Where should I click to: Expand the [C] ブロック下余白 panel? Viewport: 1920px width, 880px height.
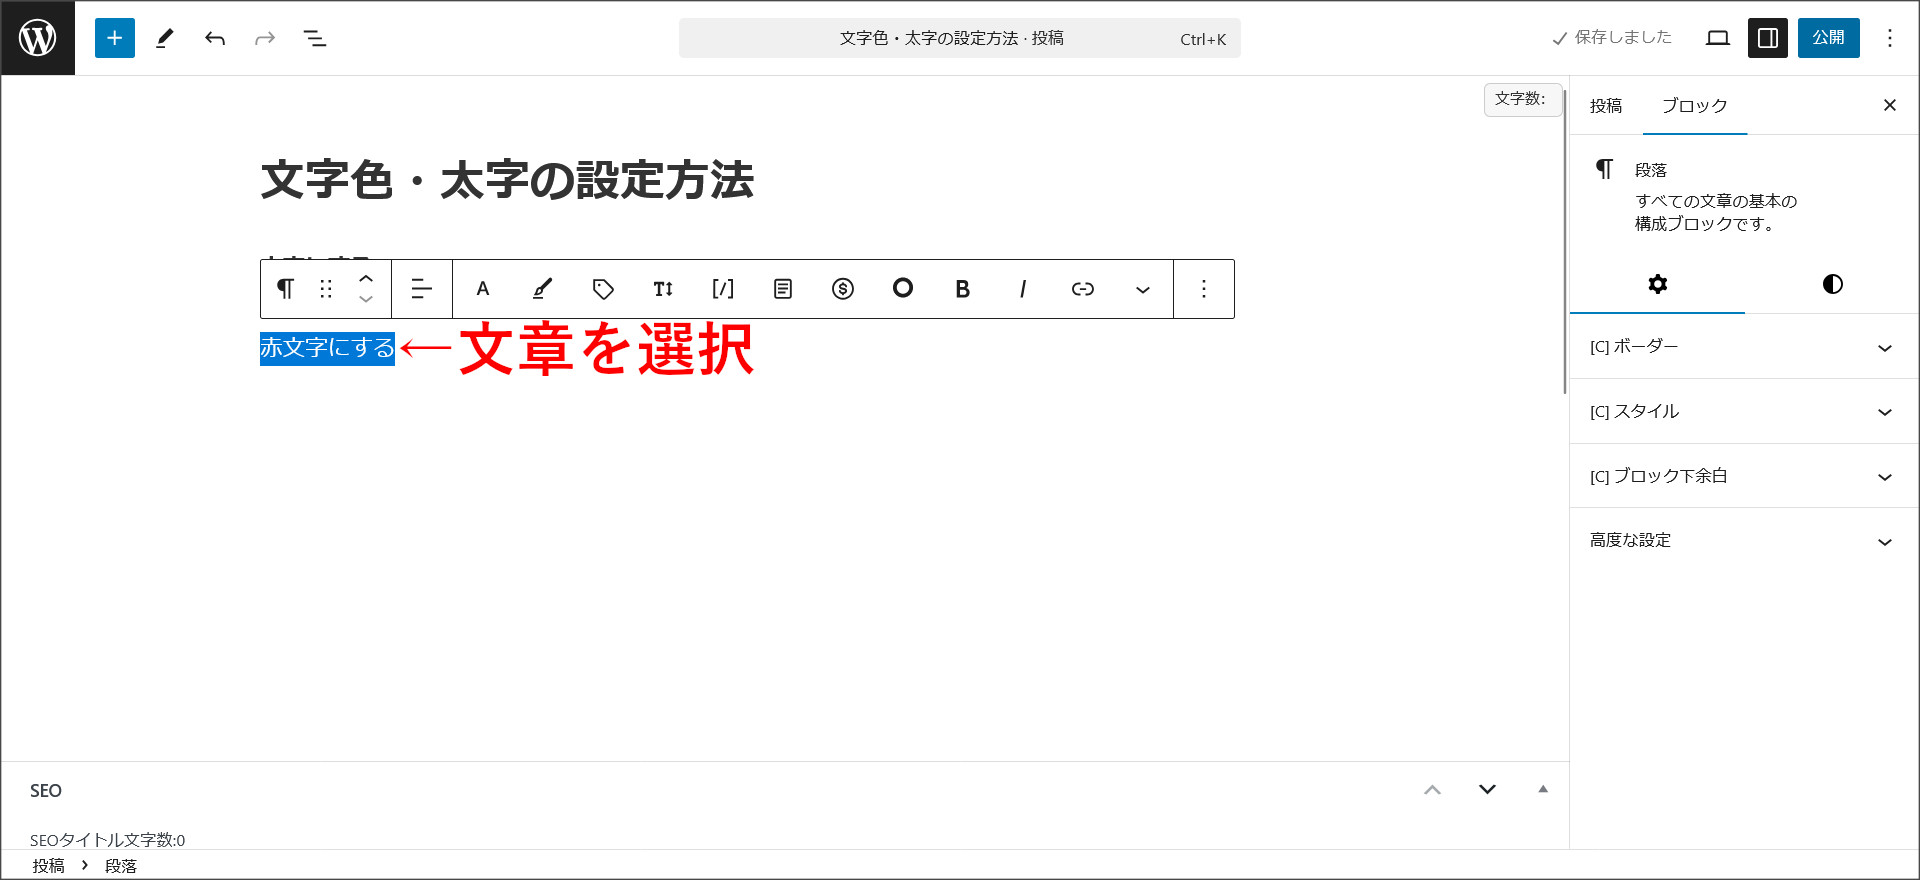(x=1744, y=476)
